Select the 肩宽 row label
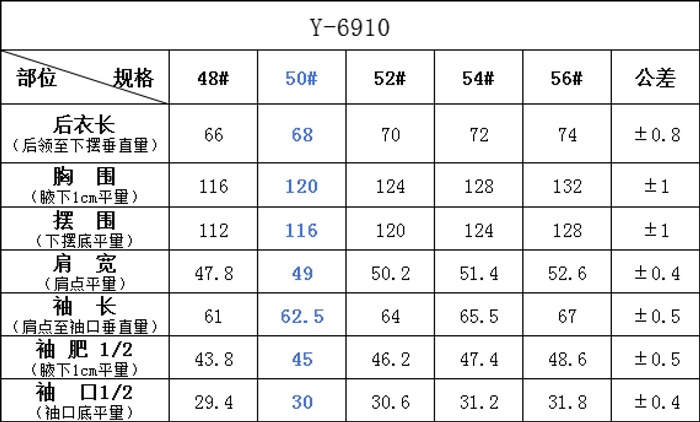The image size is (700, 422). point(85,272)
